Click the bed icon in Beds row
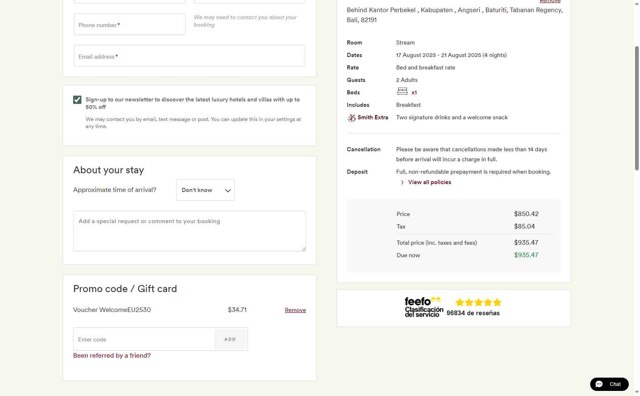This screenshot has width=640, height=396. pos(402,91)
